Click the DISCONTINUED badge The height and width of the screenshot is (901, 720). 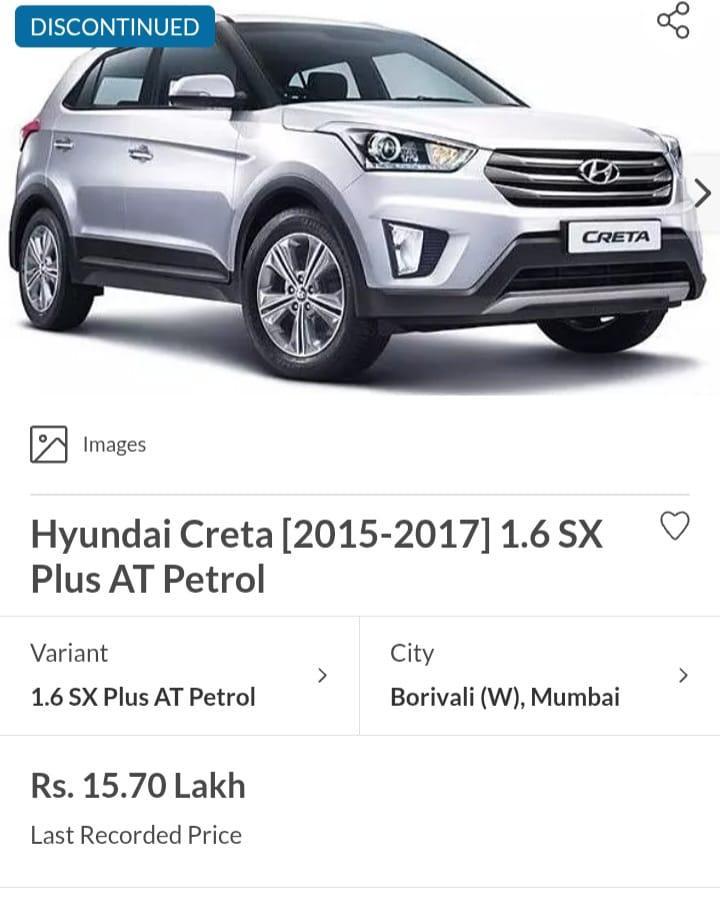(115, 26)
